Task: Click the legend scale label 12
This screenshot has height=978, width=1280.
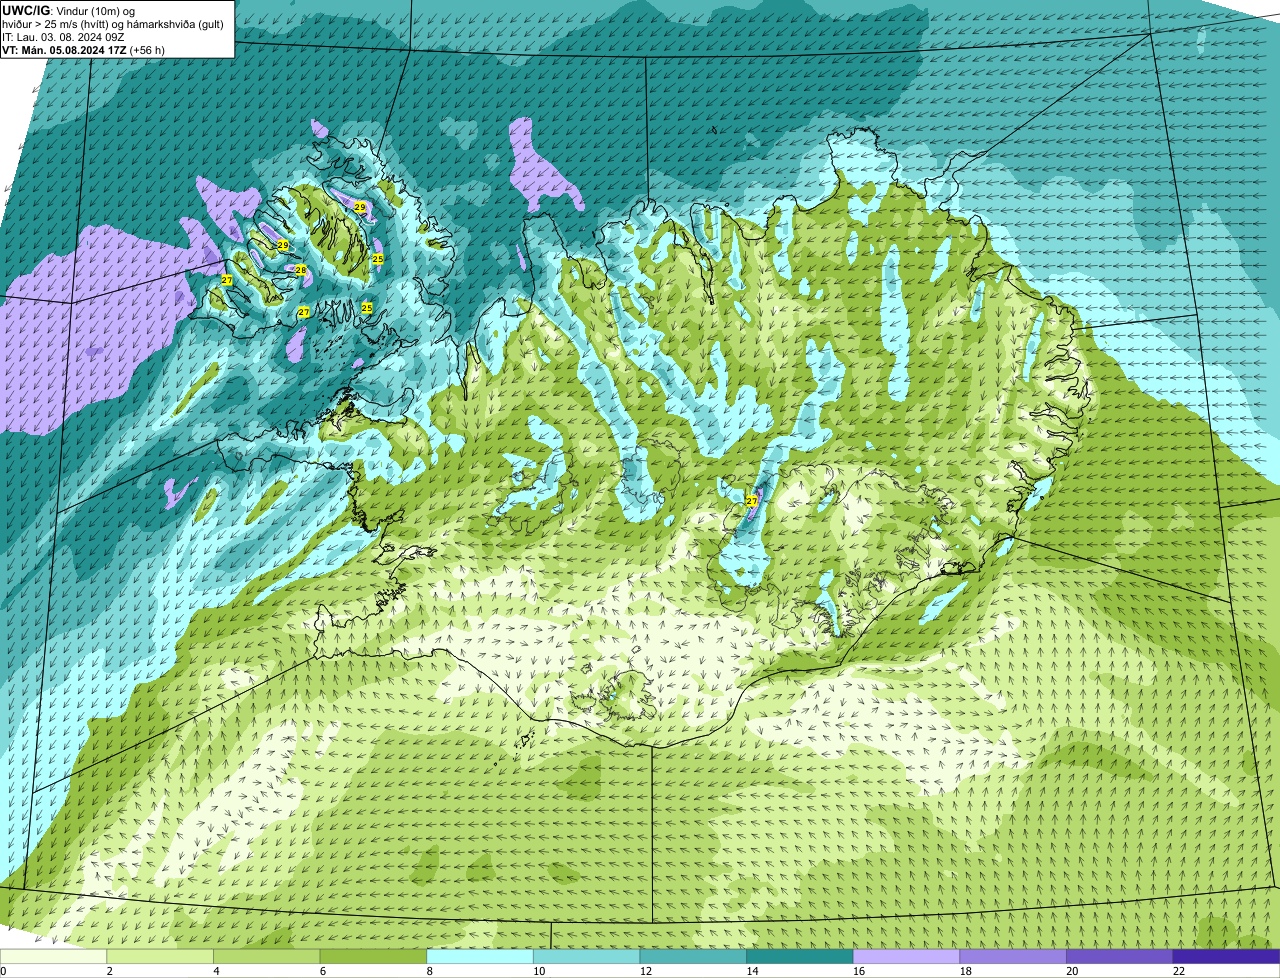Action: [x=646, y=971]
